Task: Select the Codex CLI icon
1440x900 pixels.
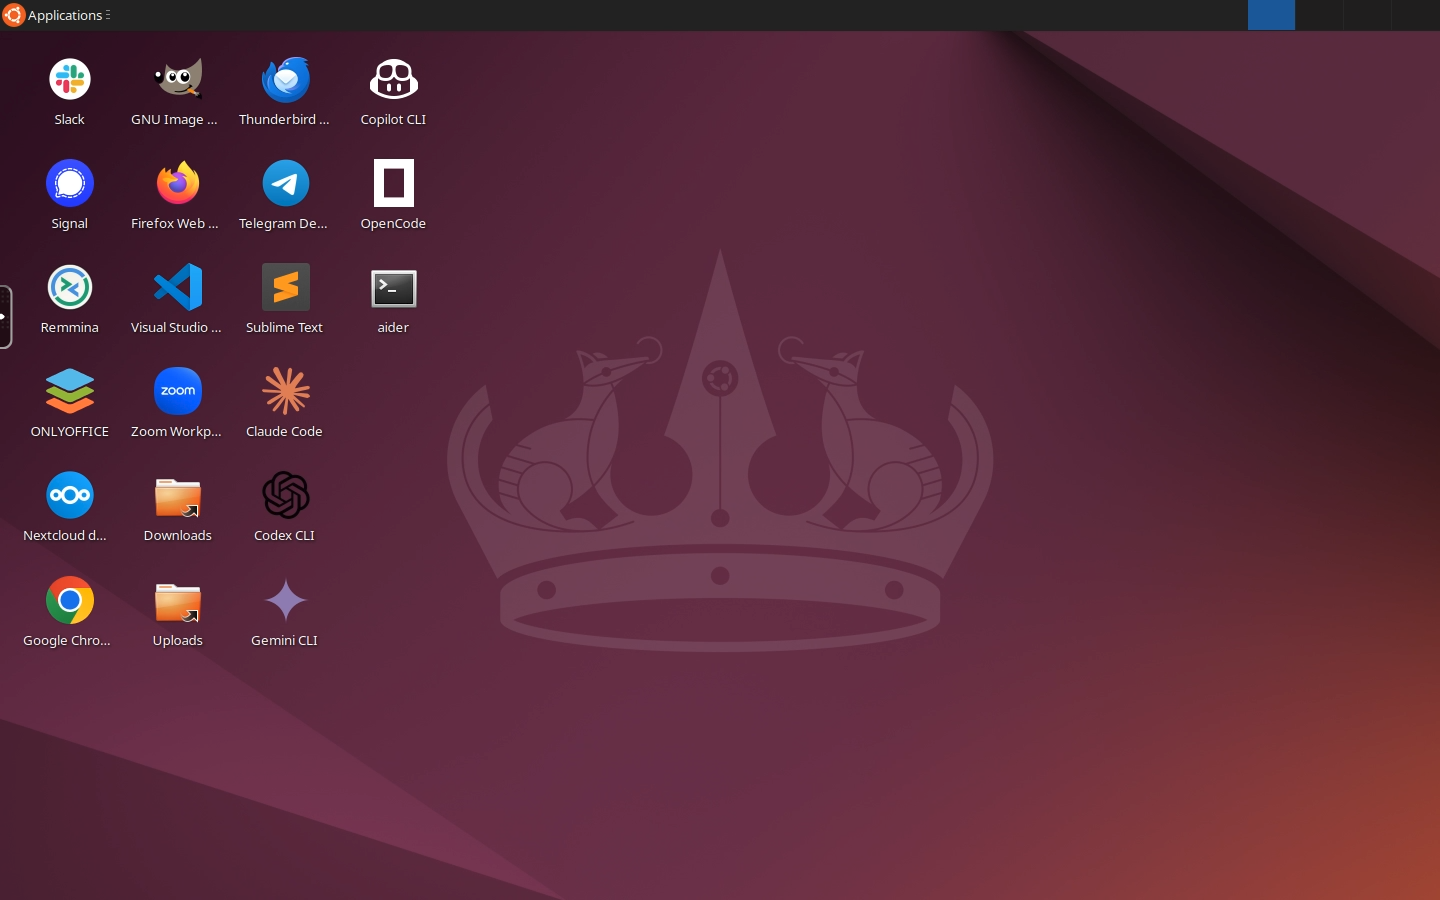Action: click(286, 496)
